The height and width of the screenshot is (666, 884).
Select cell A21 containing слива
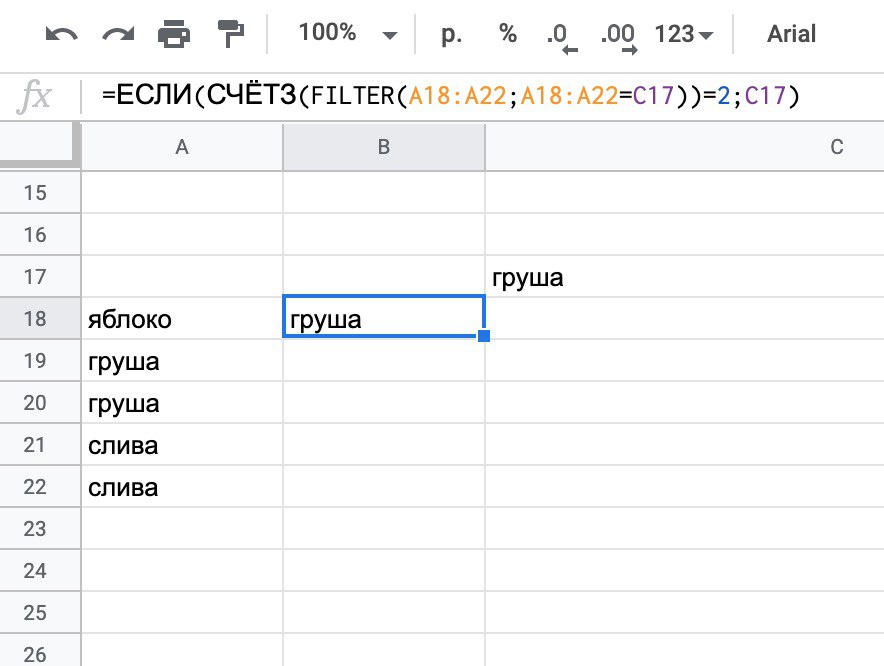[x=182, y=445]
